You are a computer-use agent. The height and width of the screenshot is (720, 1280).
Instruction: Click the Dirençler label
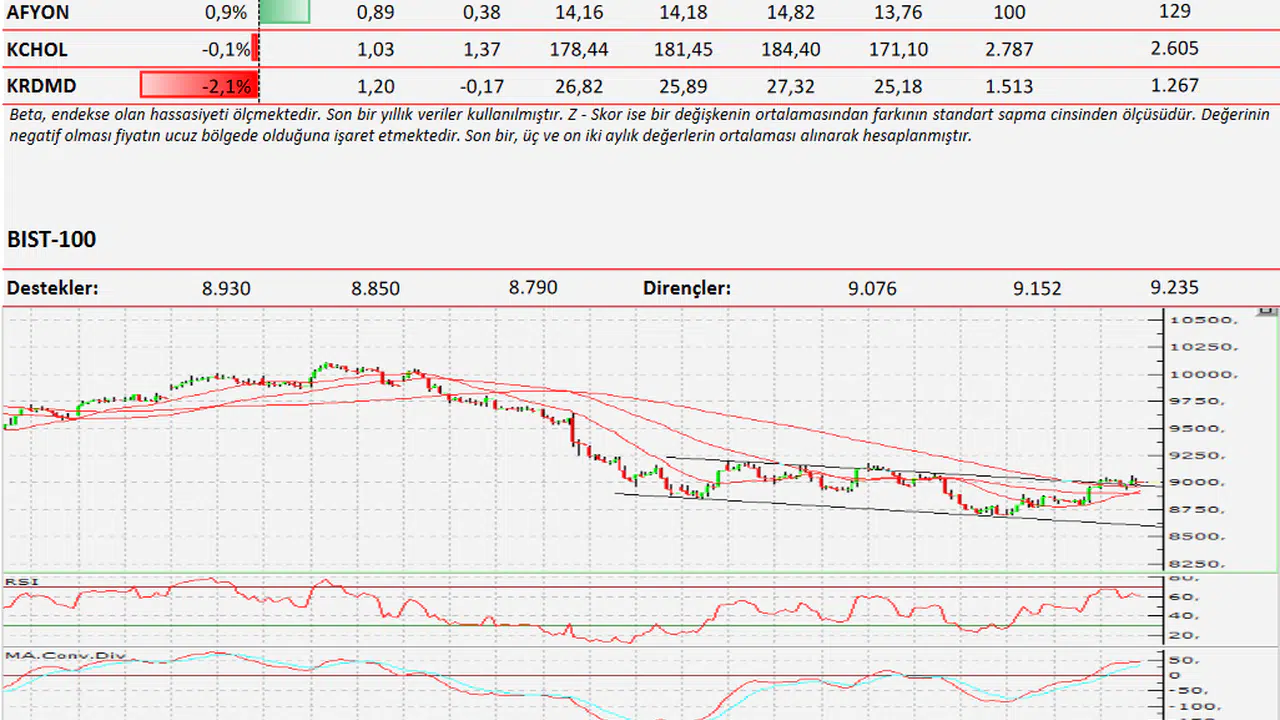click(687, 288)
